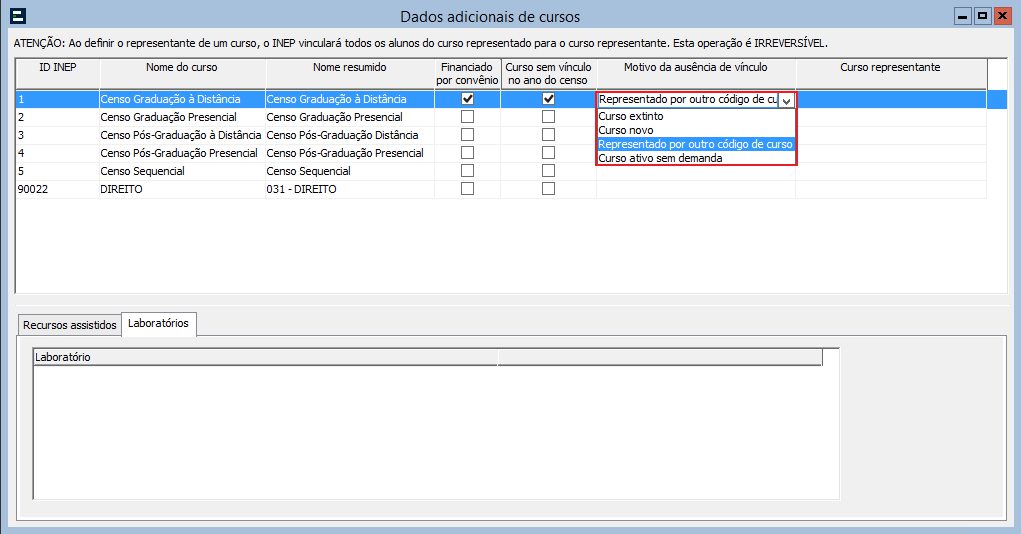This screenshot has height=534, width=1021.
Task: Click the 'Financiado por convênio' column header
Action: coord(467,74)
